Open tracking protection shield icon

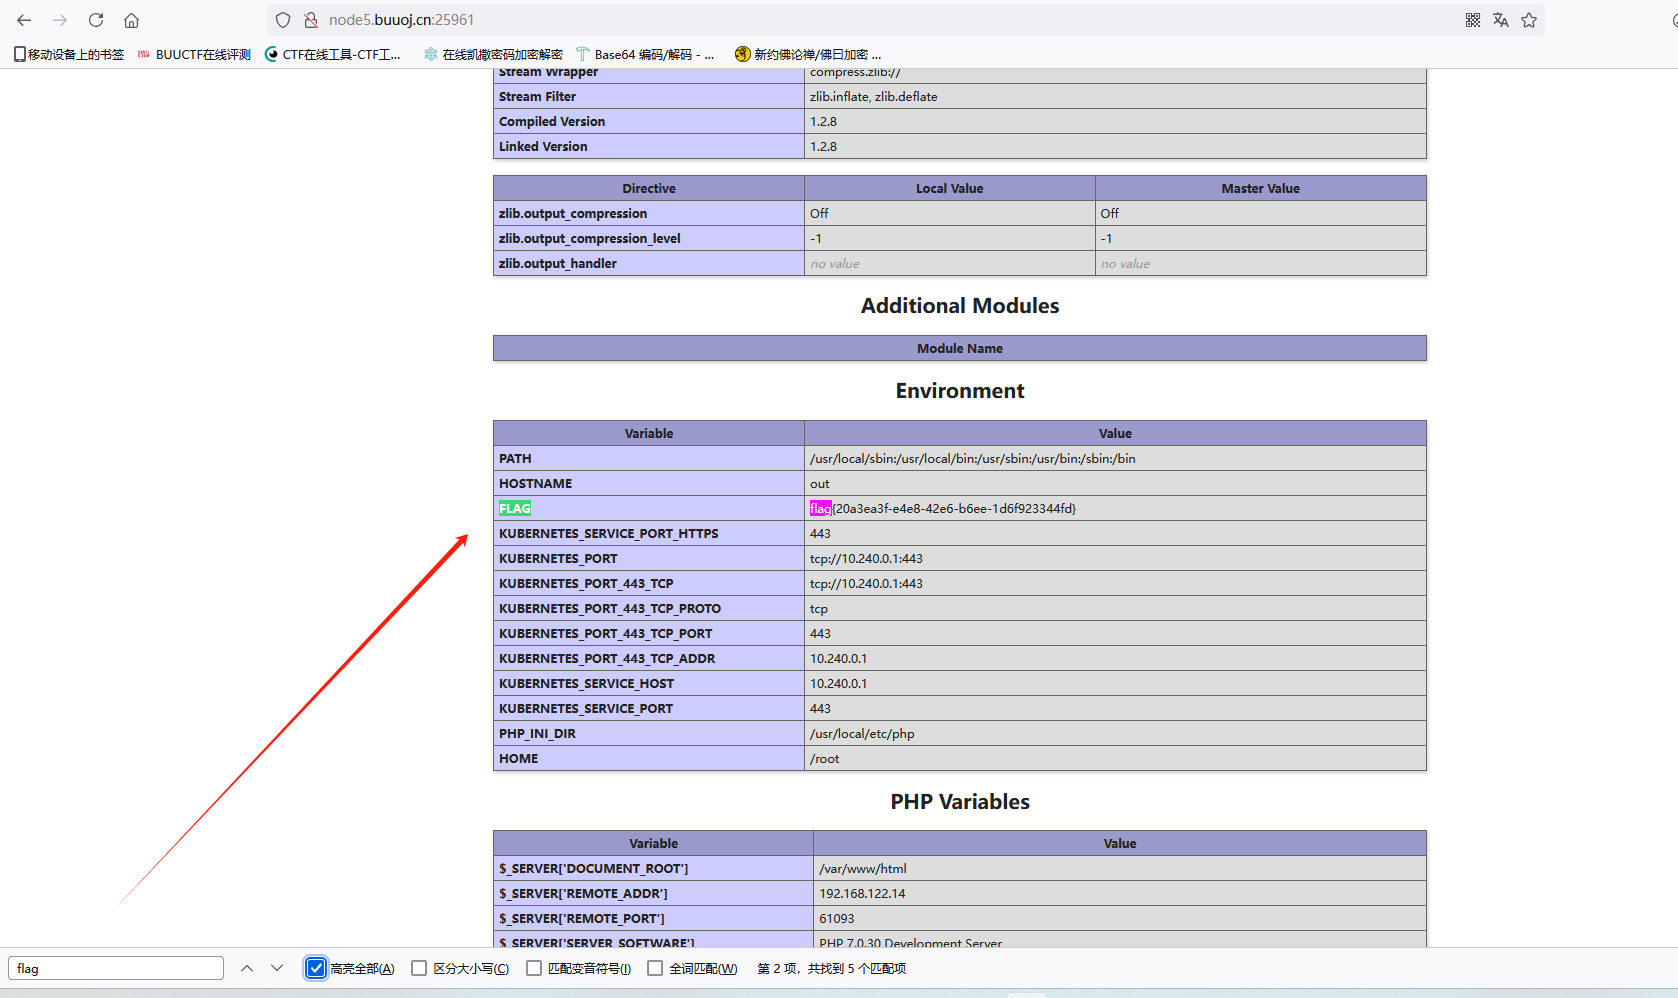pos(283,20)
